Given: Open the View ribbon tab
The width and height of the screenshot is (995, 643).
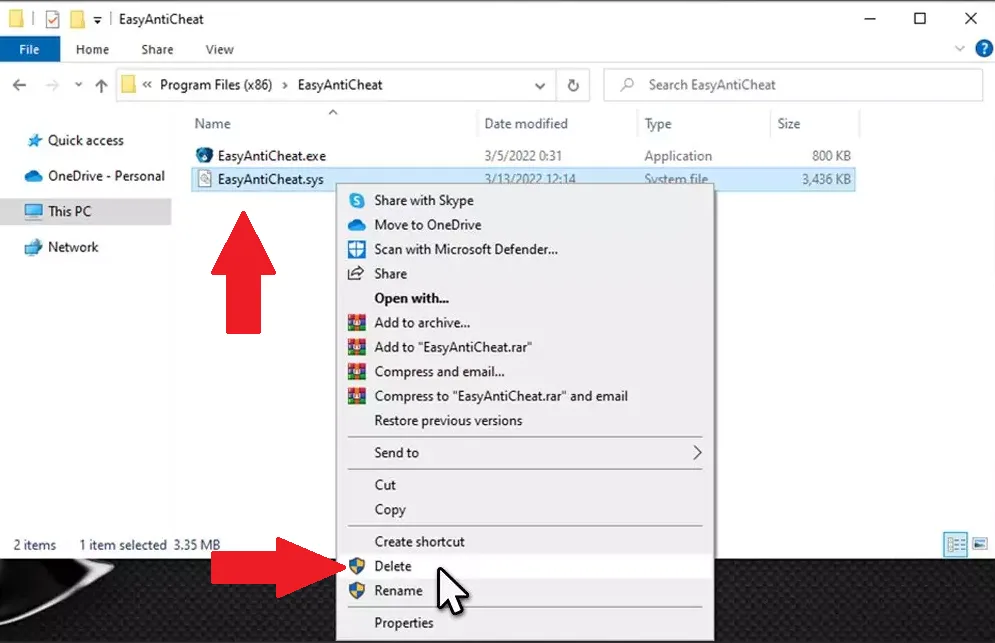Looking at the screenshot, I should pos(219,49).
